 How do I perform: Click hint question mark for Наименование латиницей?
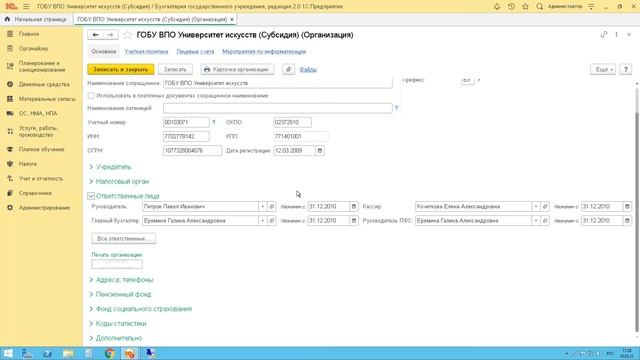coord(396,108)
